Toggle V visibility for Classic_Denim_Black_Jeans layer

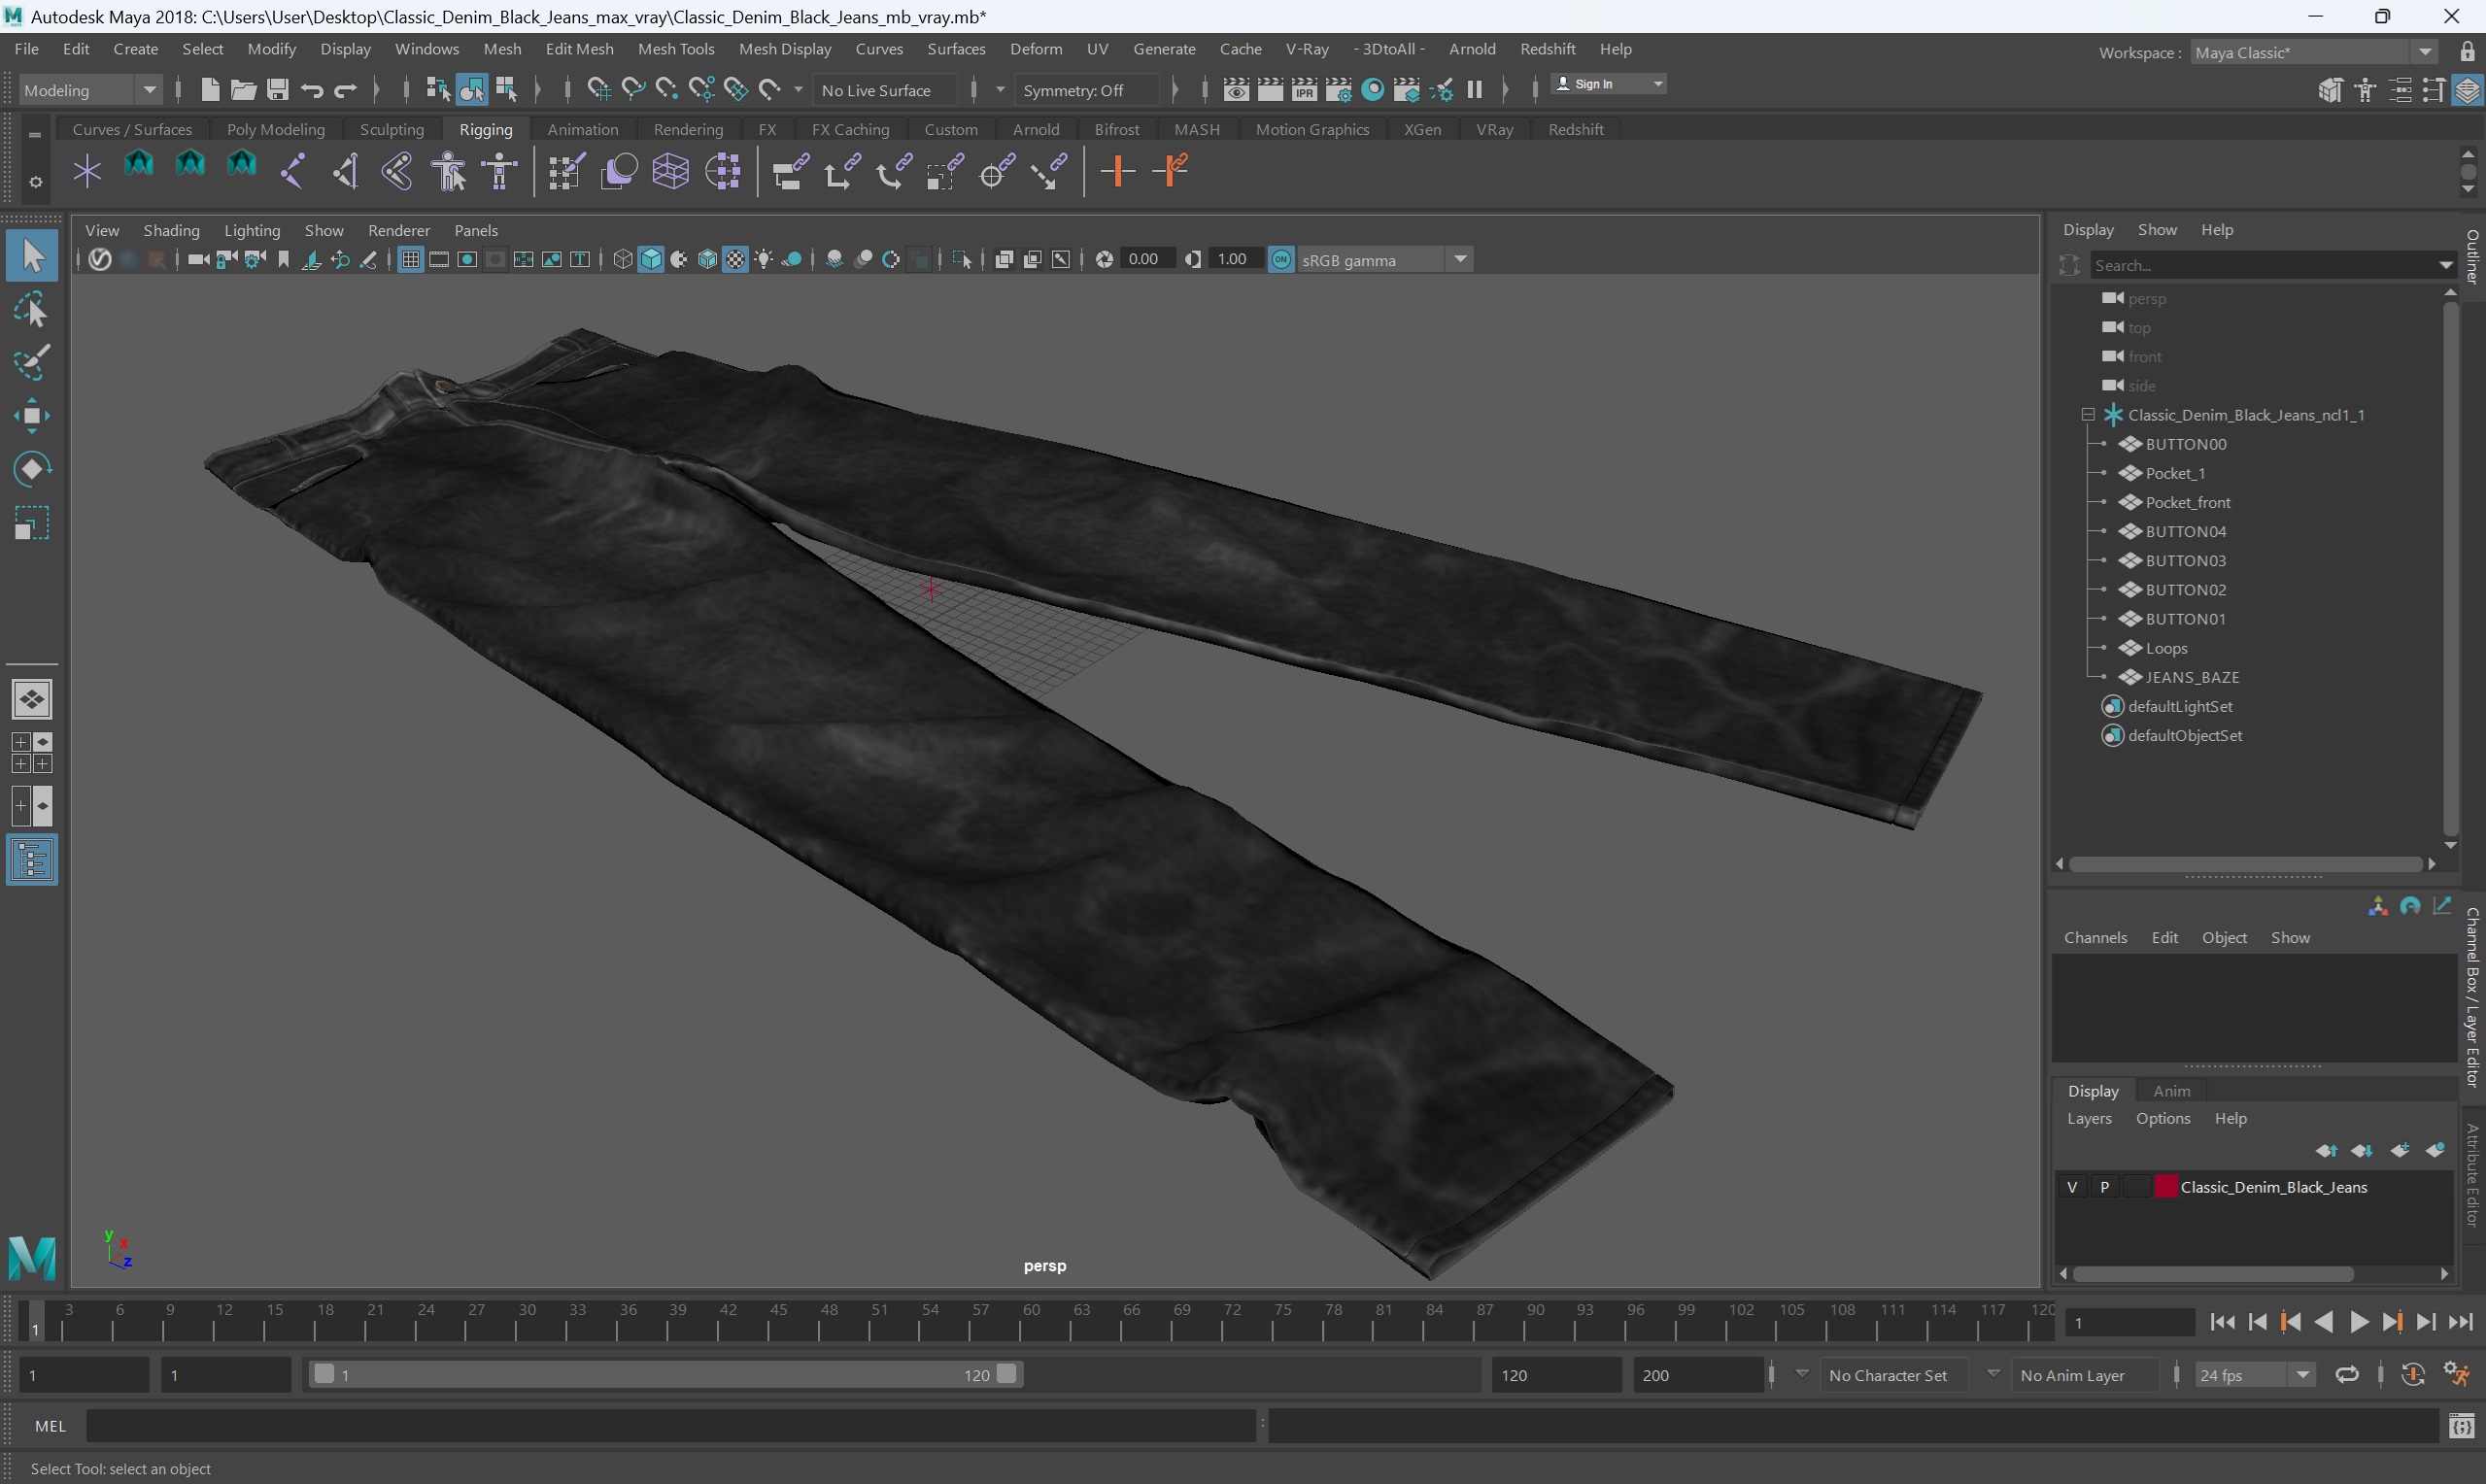[2072, 1187]
